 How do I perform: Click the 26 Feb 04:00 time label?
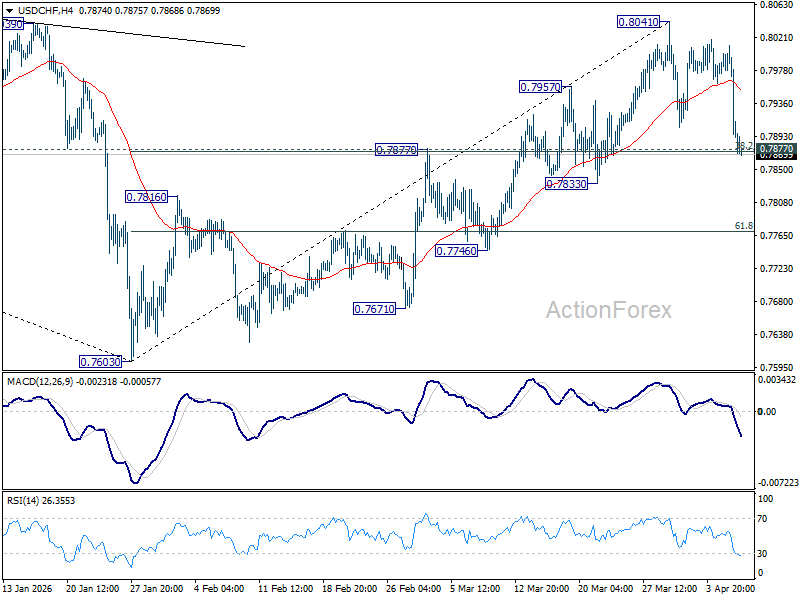click(x=414, y=588)
